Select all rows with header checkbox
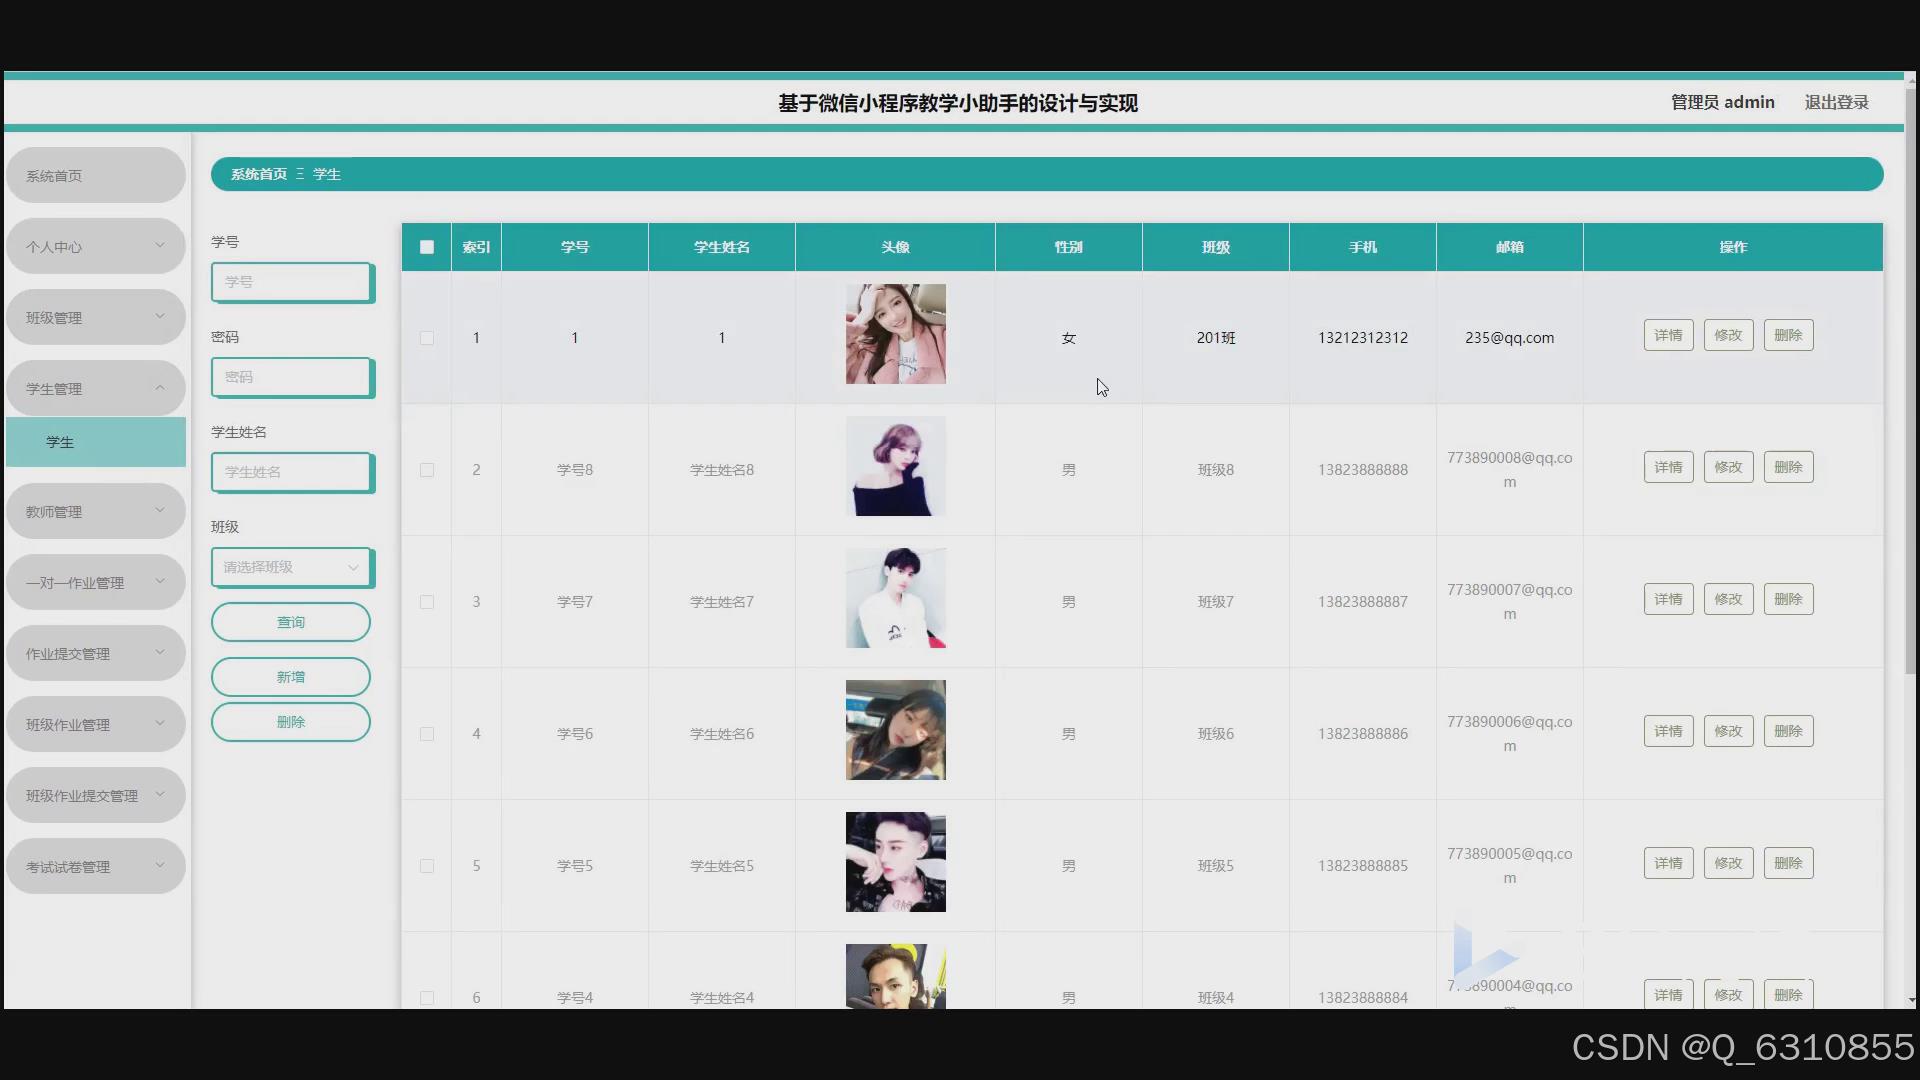This screenshot has height=1080, width=1920. click(x=427, y=247)
